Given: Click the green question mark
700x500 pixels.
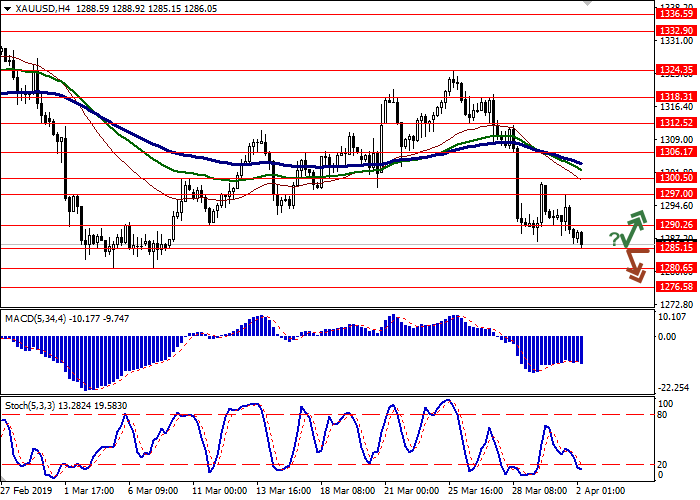Looking at the screenshot, I should tap(613, 238).
